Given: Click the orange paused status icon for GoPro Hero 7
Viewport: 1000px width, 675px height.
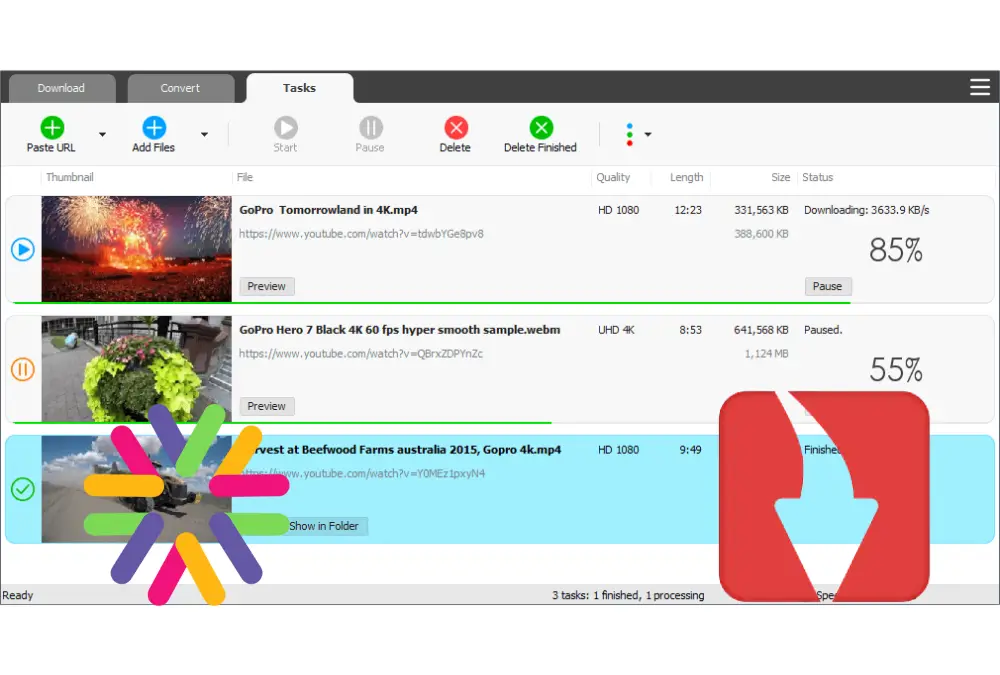Looking at the screenshot, I should 23,369.
